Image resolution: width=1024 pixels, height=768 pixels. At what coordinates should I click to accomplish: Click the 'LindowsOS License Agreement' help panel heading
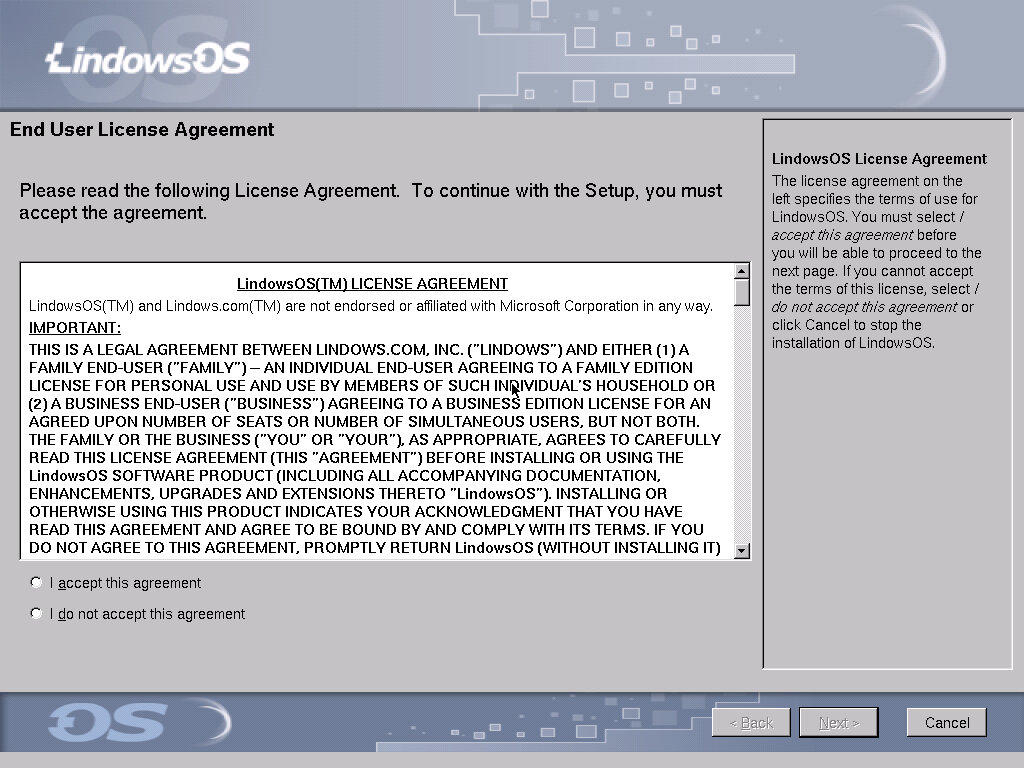tap(879, 159)
